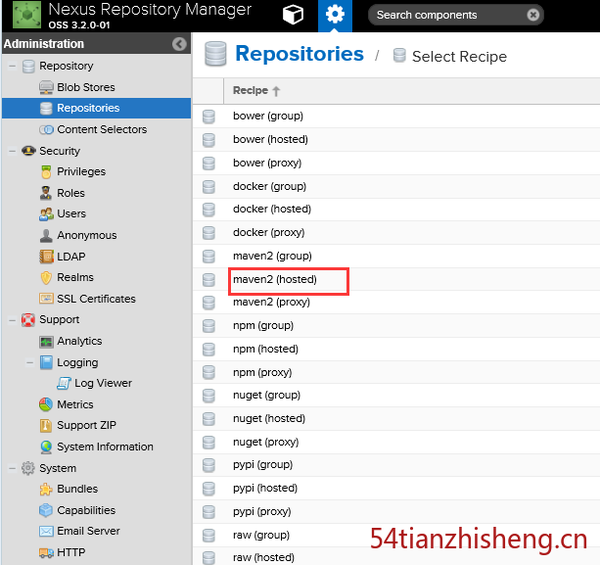This screenshot has height=565, width=600.
Task: Click the database icon beside nuget (hosted)
Action: coord(209,419)
